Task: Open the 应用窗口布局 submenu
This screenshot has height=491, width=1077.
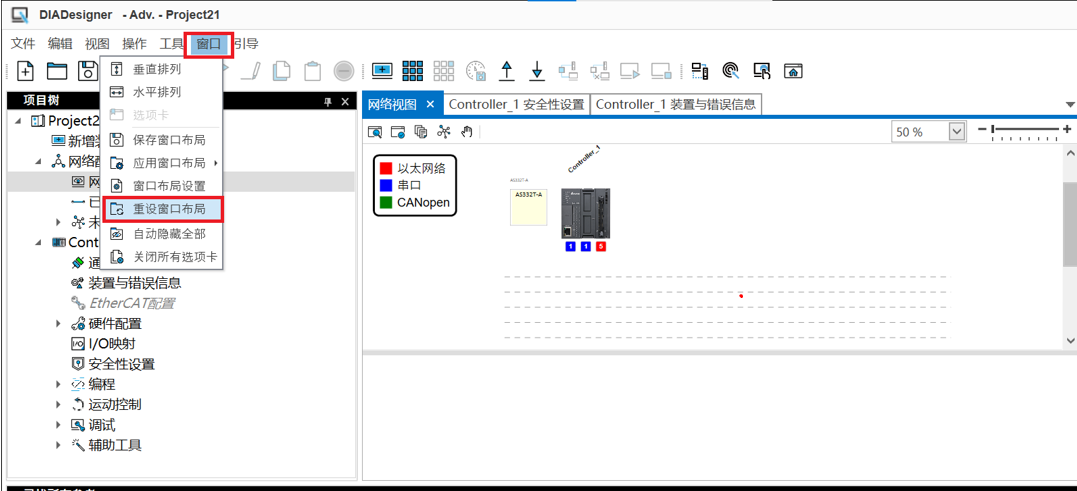Action: 169,163
